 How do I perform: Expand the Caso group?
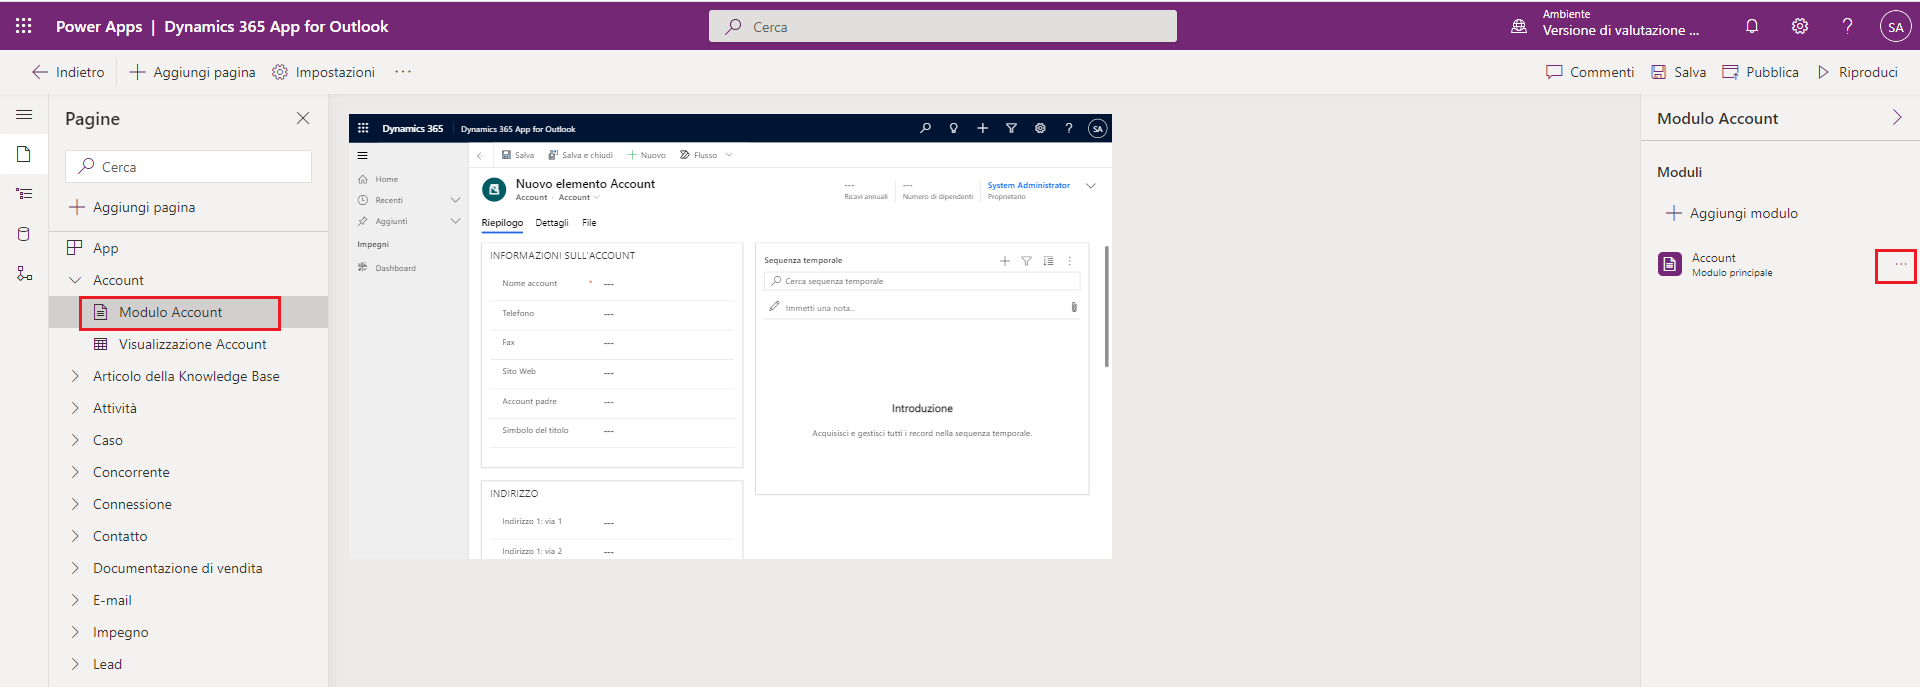pyautogui.click(x=75, y=440)
